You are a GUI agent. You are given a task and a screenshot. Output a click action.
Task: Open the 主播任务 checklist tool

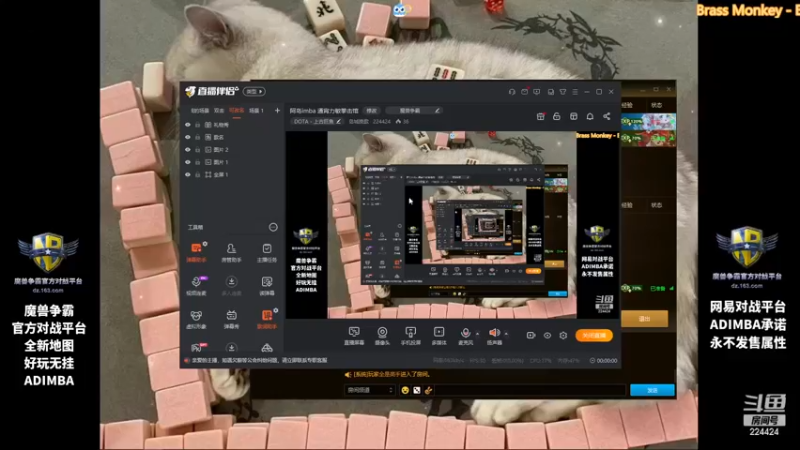coord(267,253)
